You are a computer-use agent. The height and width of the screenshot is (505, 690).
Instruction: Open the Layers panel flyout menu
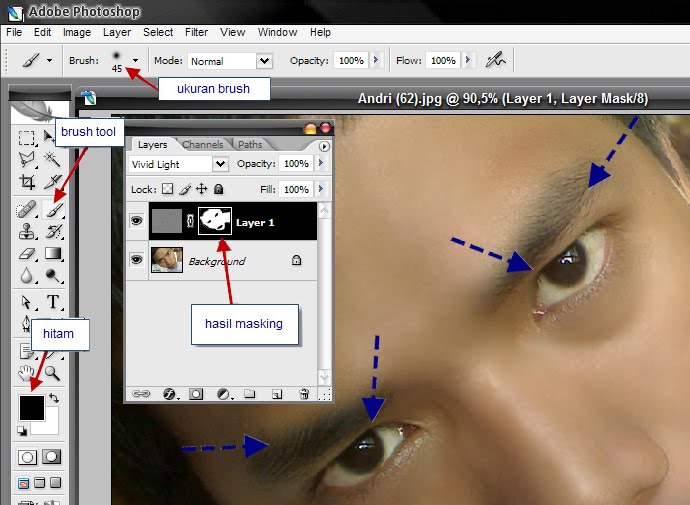[x=324, y=146]
